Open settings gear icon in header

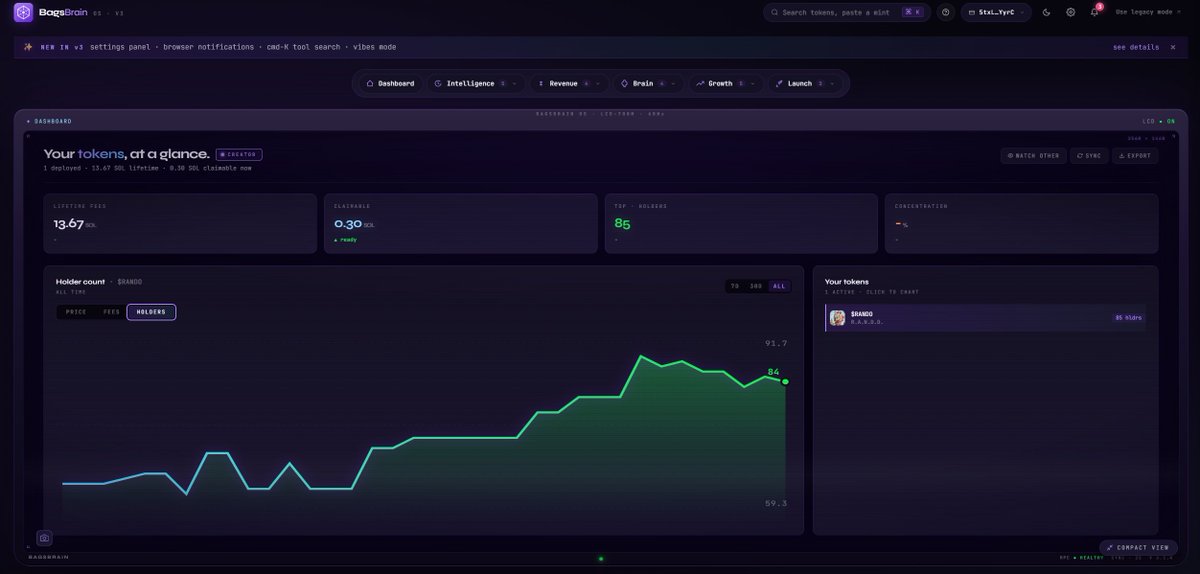coord(1070,12)
